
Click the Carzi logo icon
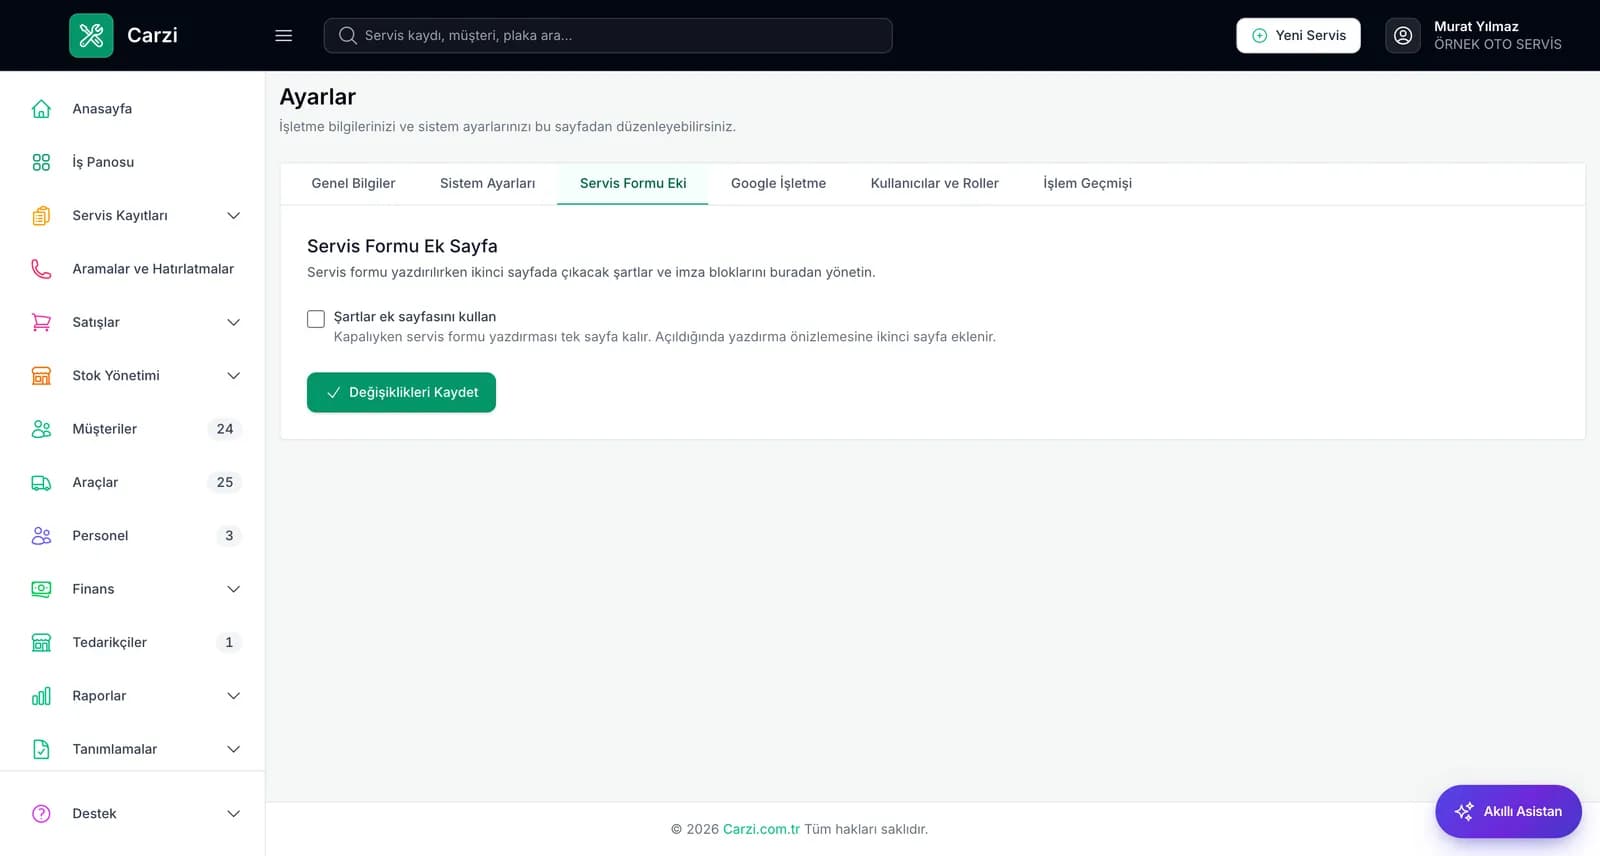pos(91,35)
